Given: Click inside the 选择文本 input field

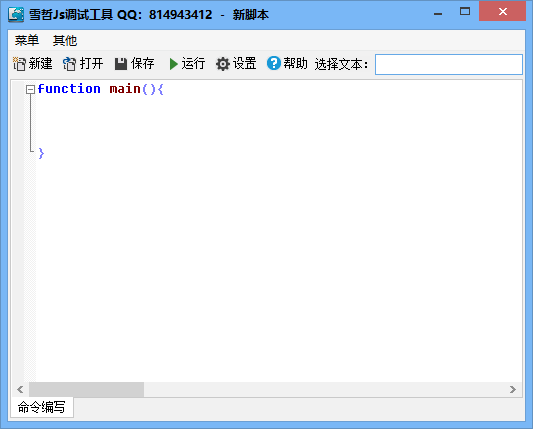Looking at the screenshot, I should pos(449,64).
